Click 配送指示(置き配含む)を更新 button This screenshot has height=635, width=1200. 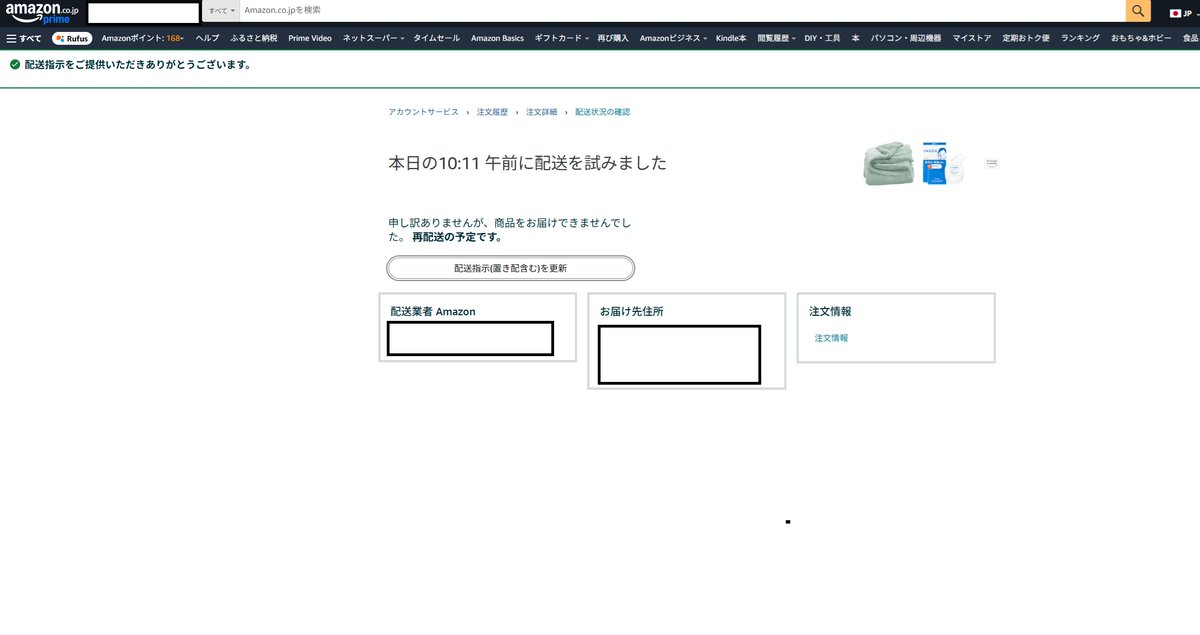coord(511,268)
